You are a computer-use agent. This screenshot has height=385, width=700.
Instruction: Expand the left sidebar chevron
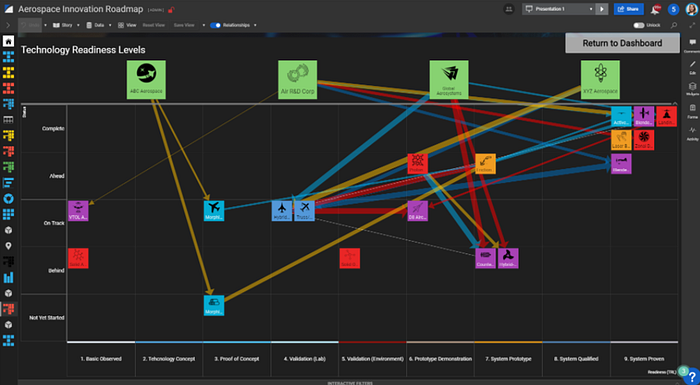(x=8, y=25)
